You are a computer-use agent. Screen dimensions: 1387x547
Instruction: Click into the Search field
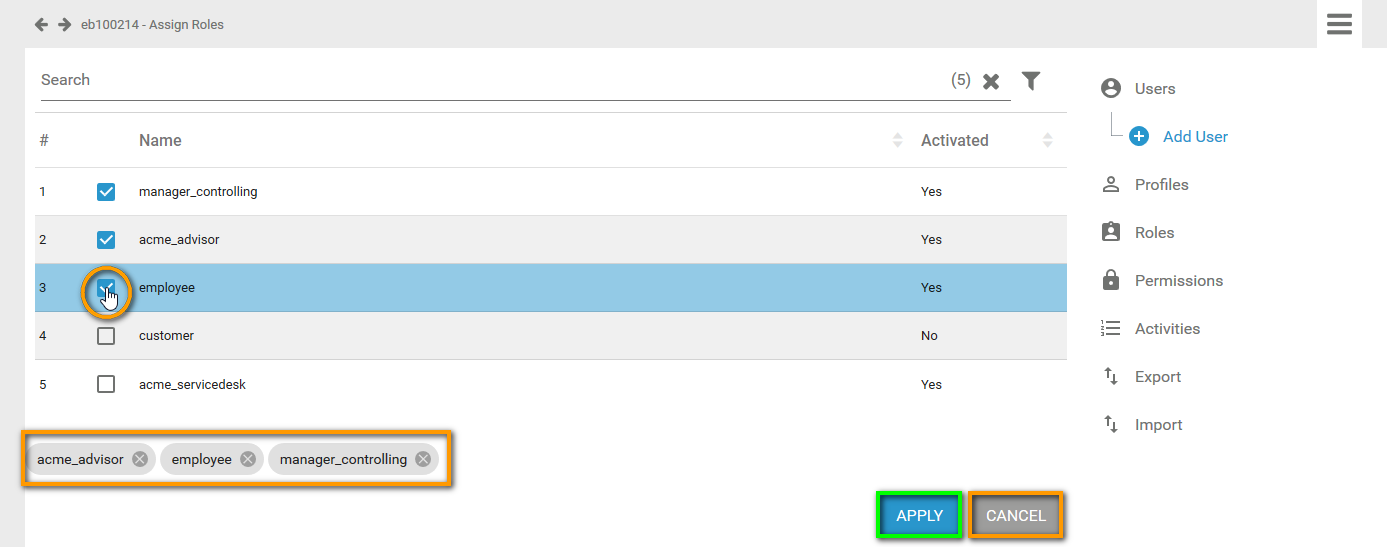[490, 80]
